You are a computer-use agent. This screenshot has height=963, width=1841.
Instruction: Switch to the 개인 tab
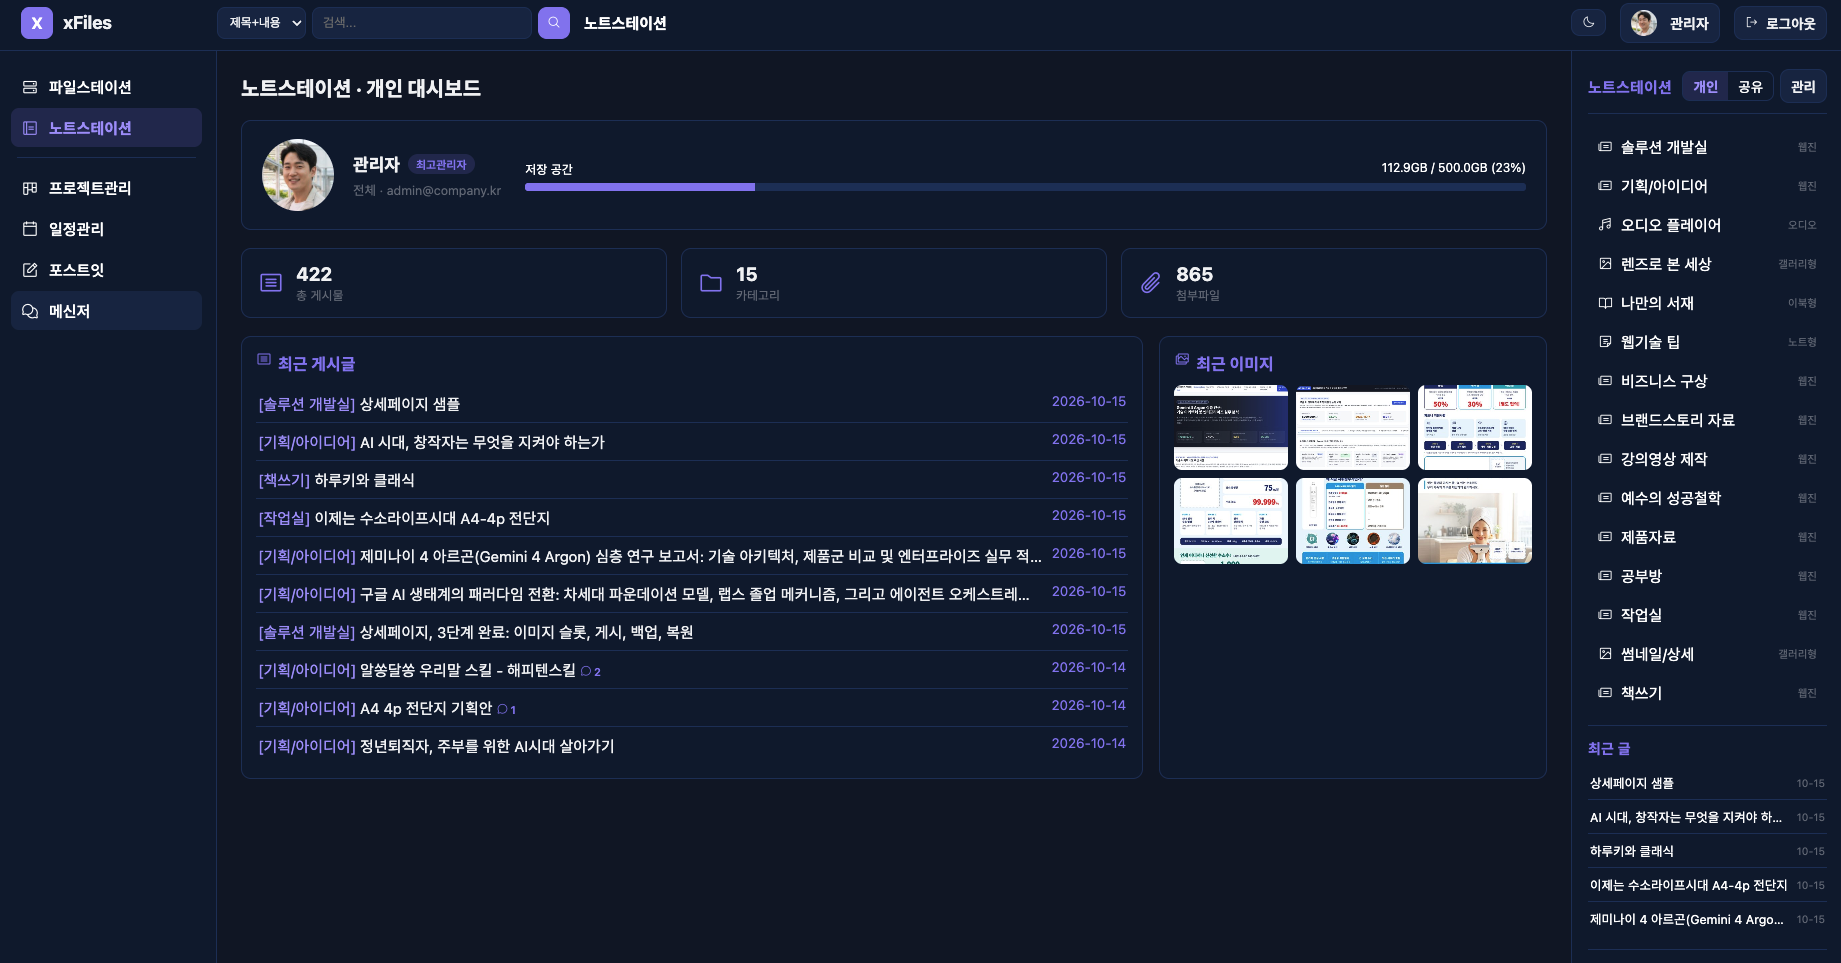coord(1705,87)
